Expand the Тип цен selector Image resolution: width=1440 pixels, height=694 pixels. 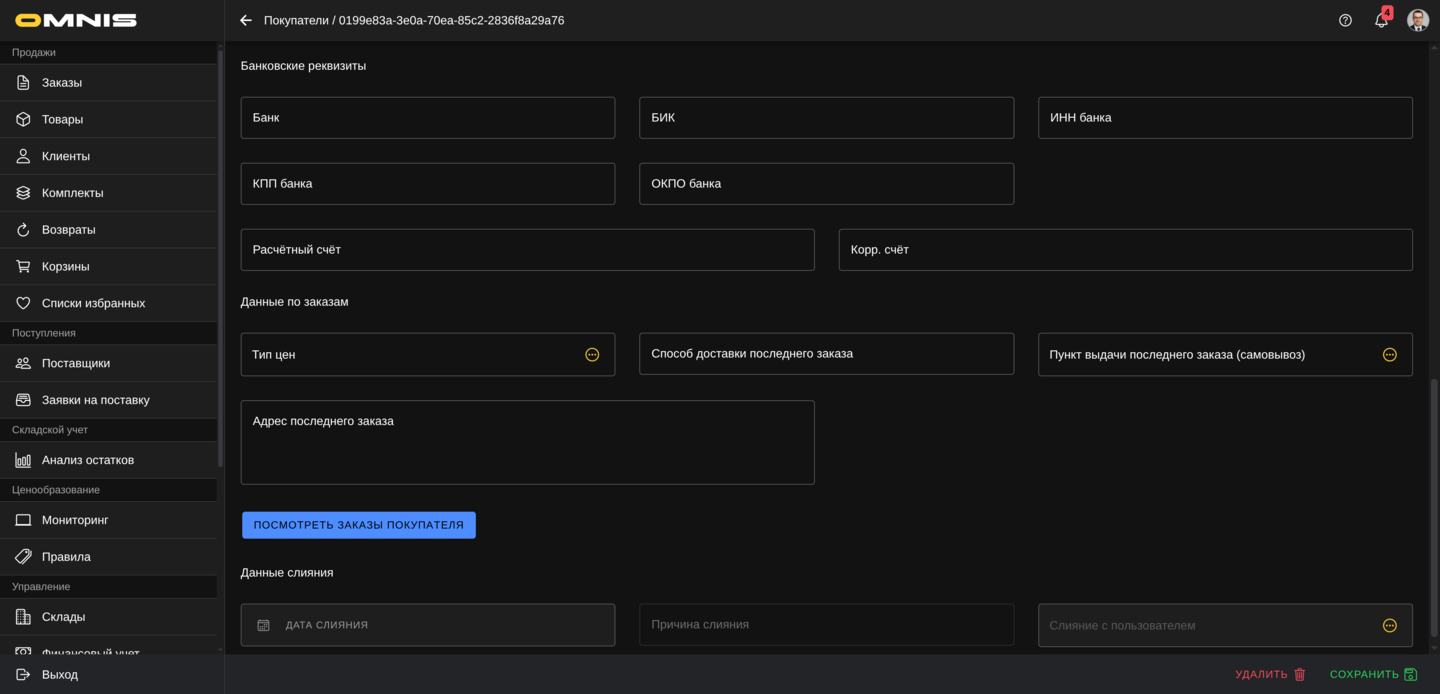pyautogui.click(x=592, y=355)
